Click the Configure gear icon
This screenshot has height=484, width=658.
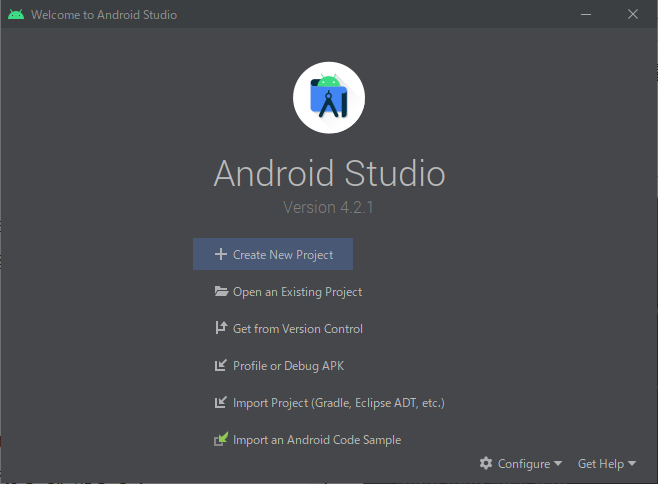[x=486, y=463]
